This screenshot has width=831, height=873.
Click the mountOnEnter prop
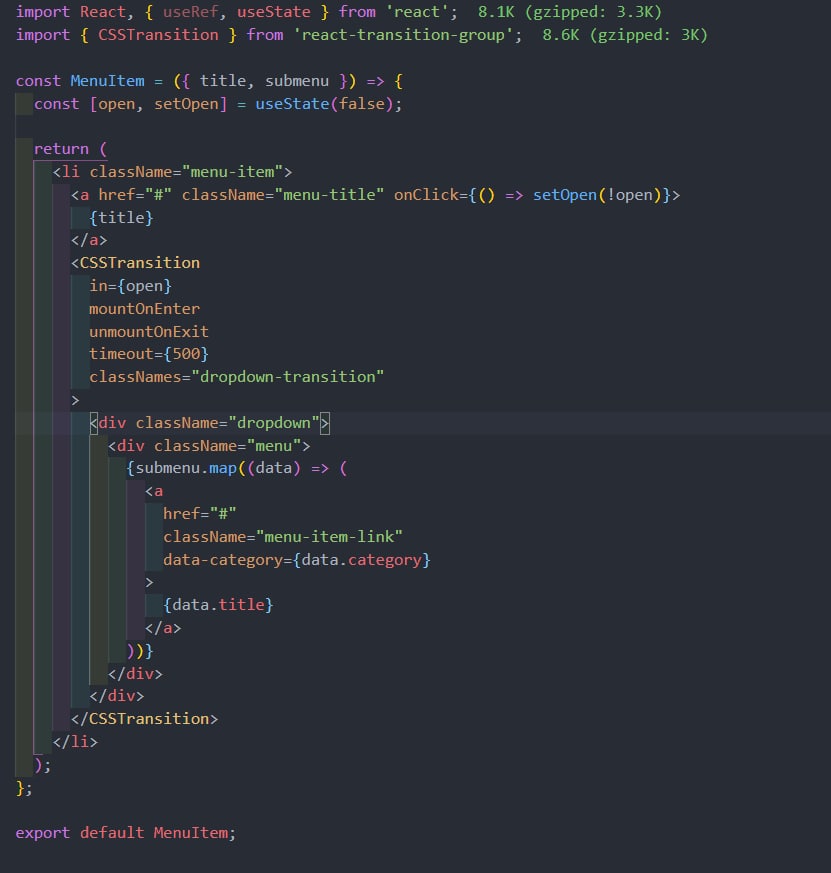tap(144, 309)
